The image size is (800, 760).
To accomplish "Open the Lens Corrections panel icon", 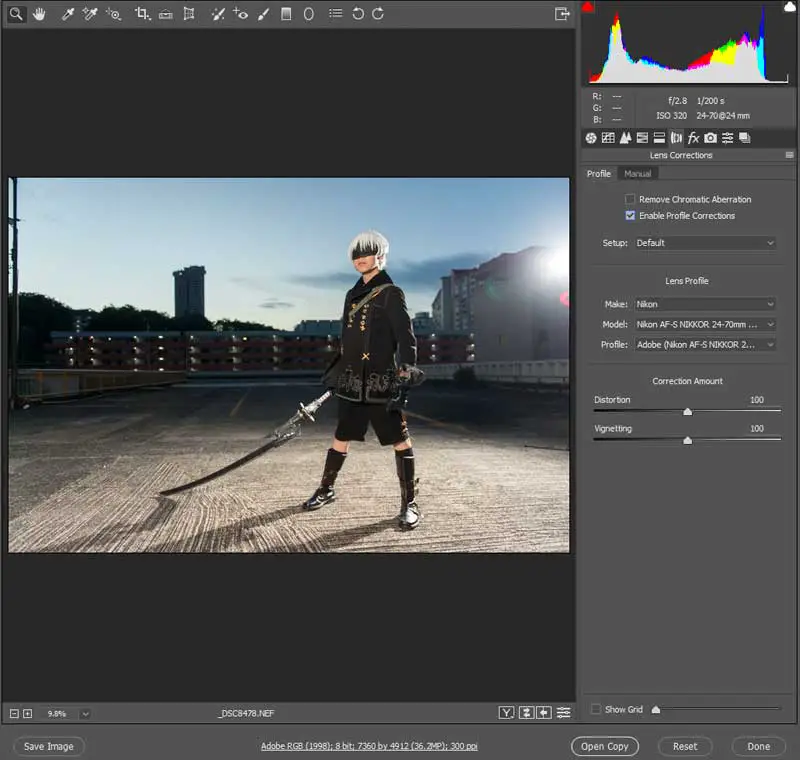I will tap(676, 138).
